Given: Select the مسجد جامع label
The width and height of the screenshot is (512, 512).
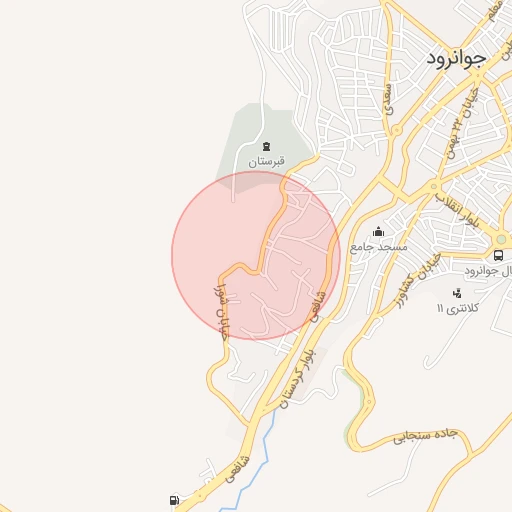Looking at the screenshot, I should (379, 247).
